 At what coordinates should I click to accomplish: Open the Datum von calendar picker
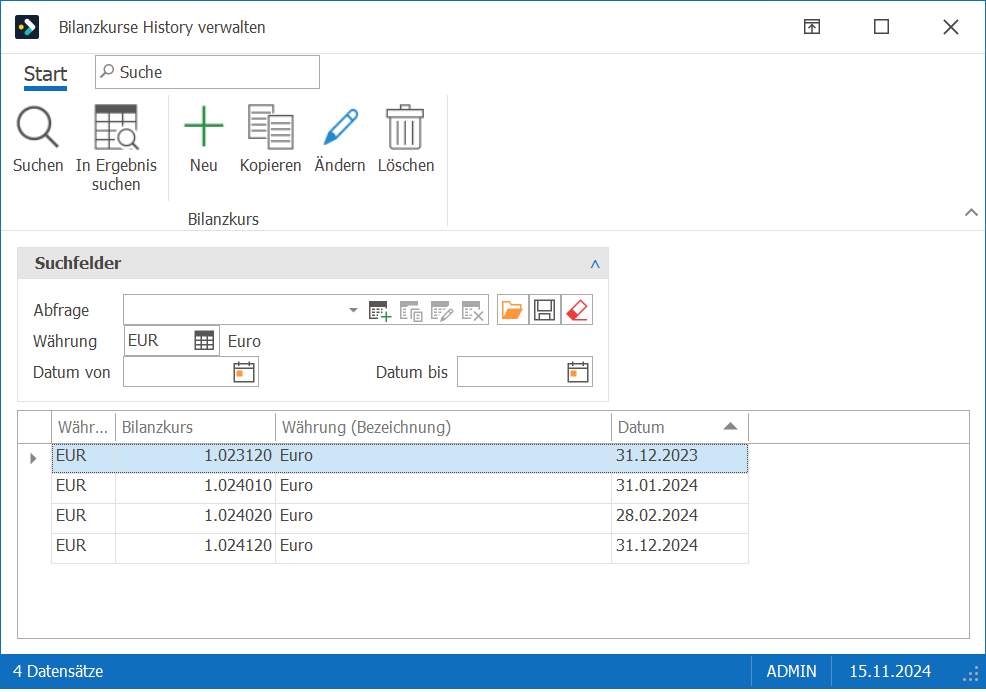coord(244,372)
